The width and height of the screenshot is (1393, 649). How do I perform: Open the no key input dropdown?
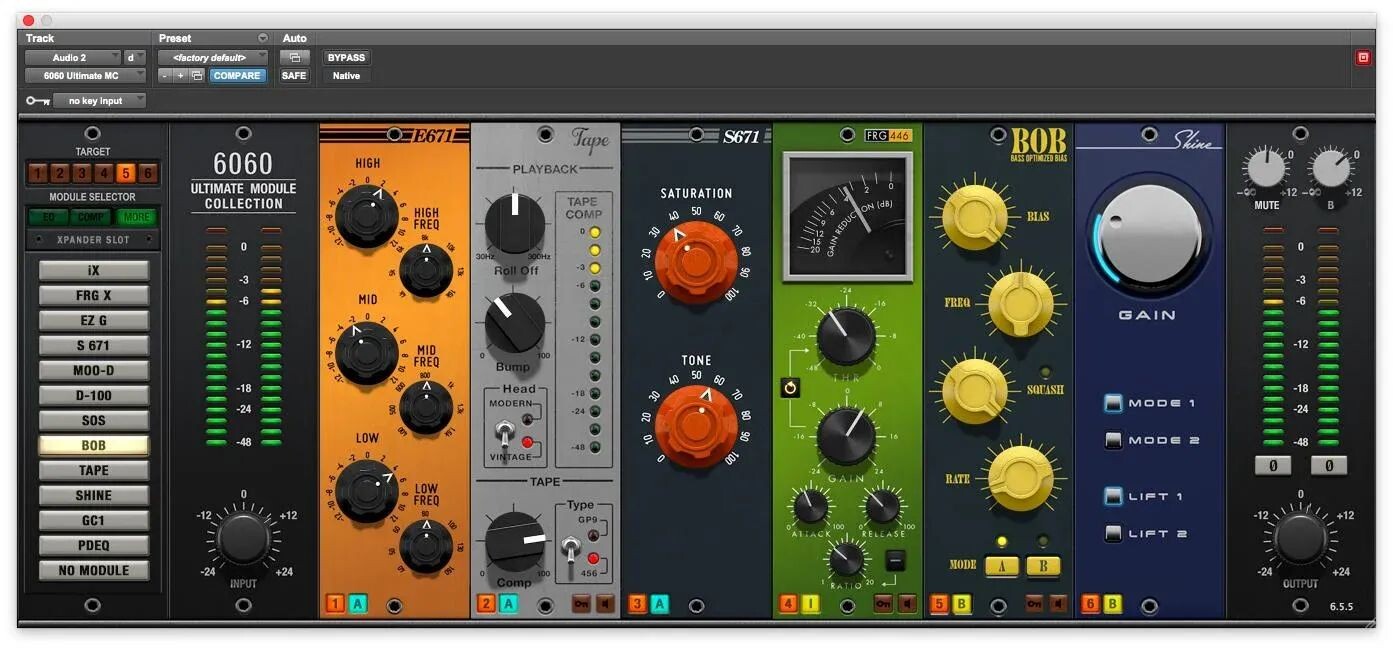99,101
